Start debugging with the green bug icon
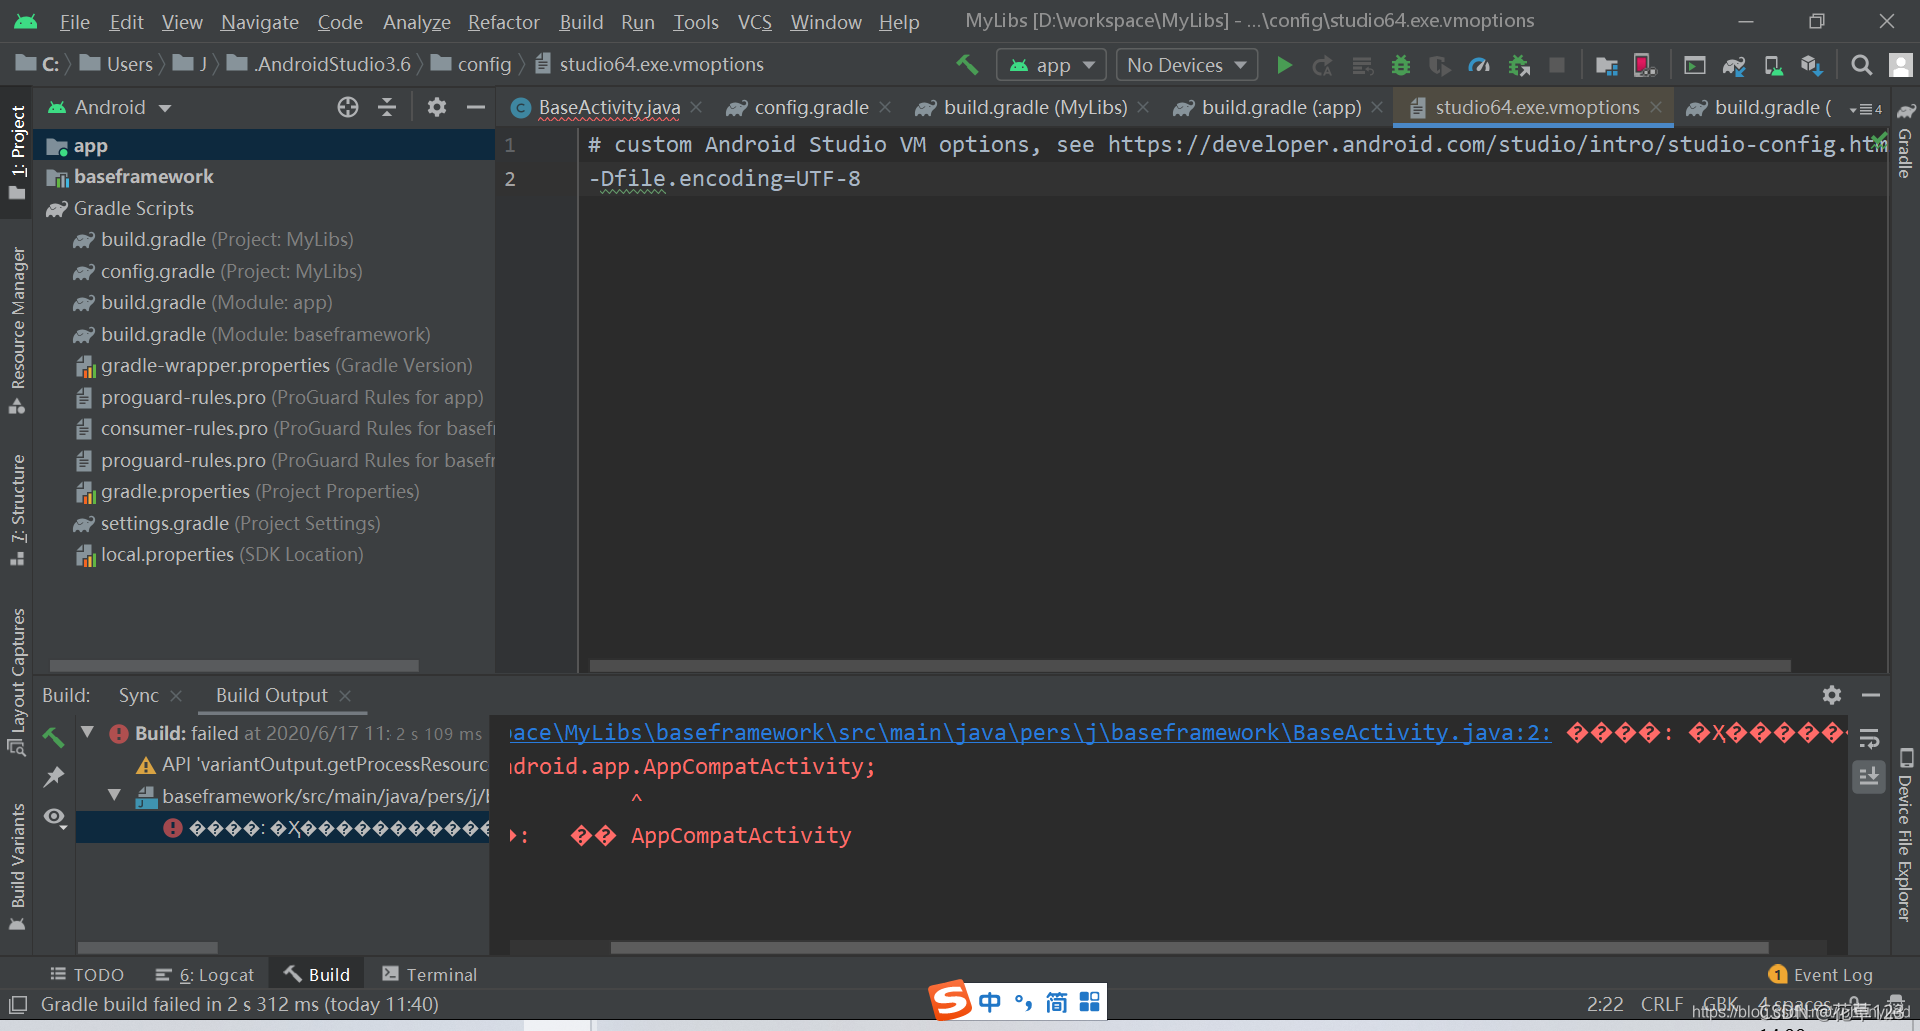The height and width of the screenshot is (1031, 1920). (1401, 65)
